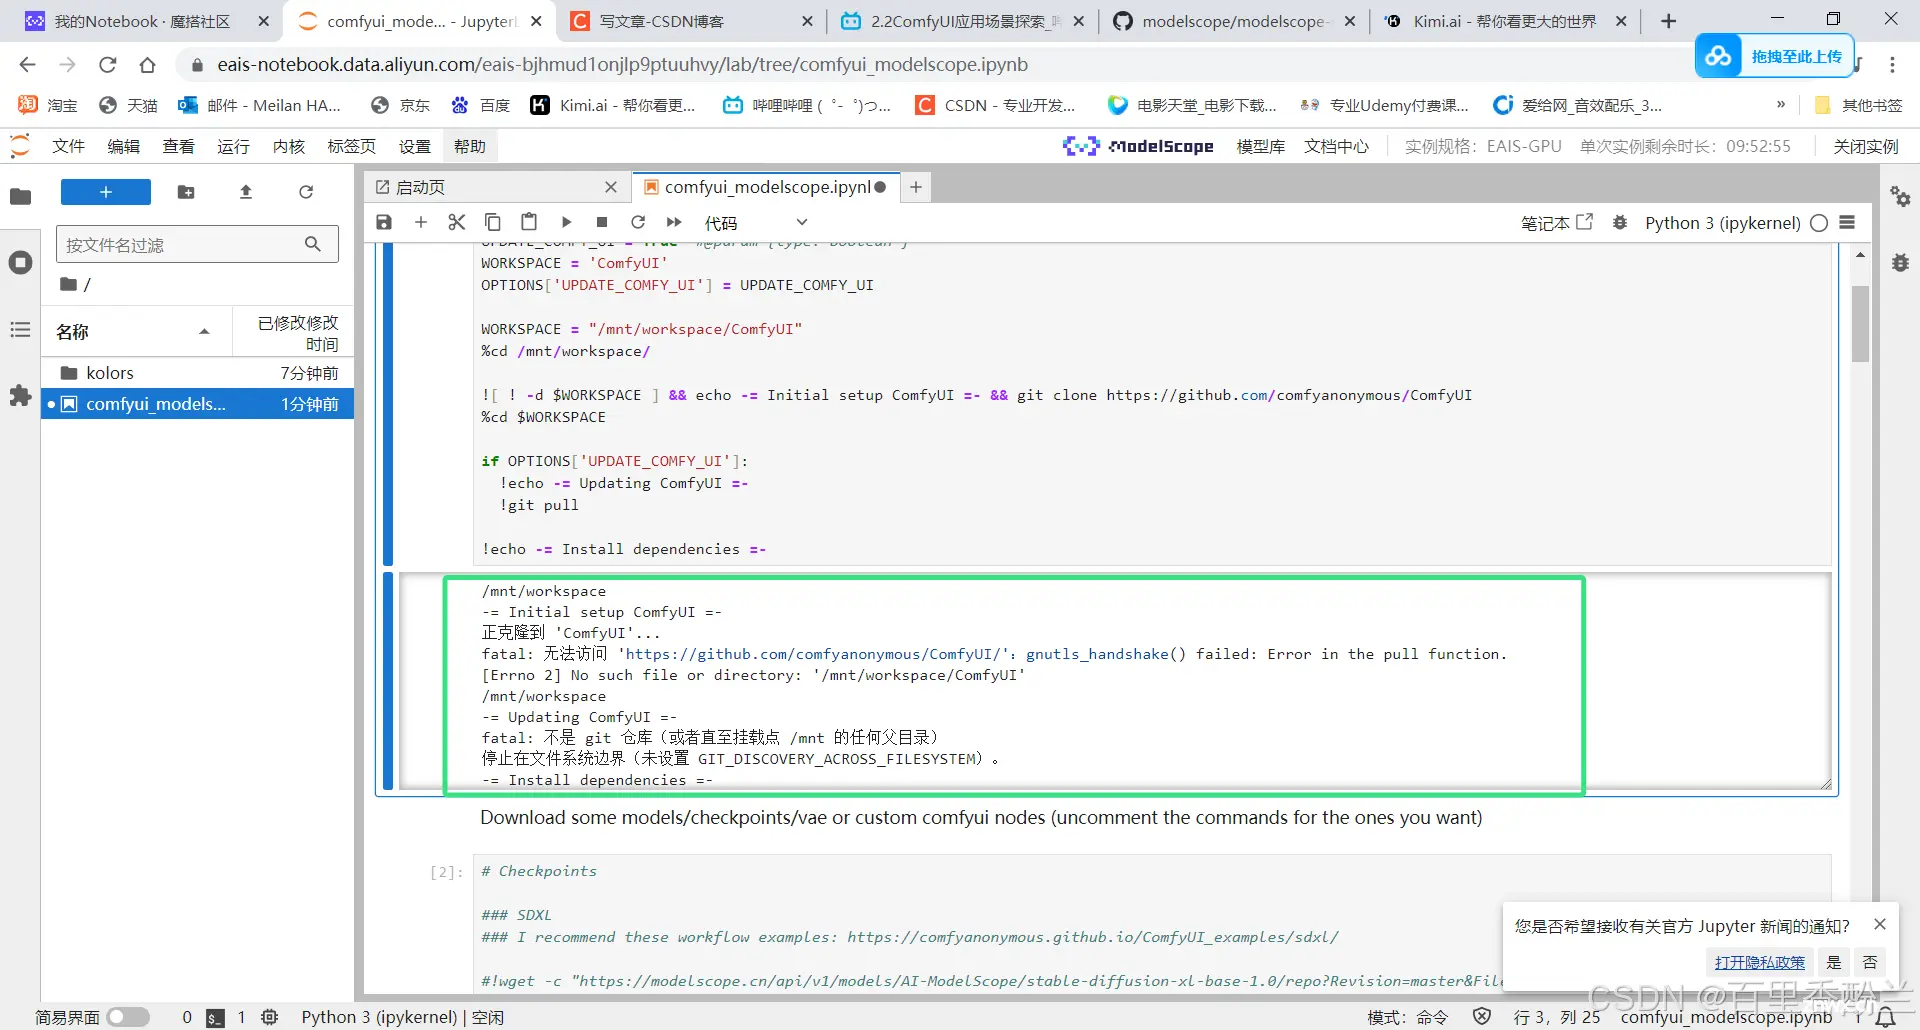The height and width of the screenshot is (1030, 1920).
Task: Add a new launcher tab with plus
Action: [x=915, y=187]
